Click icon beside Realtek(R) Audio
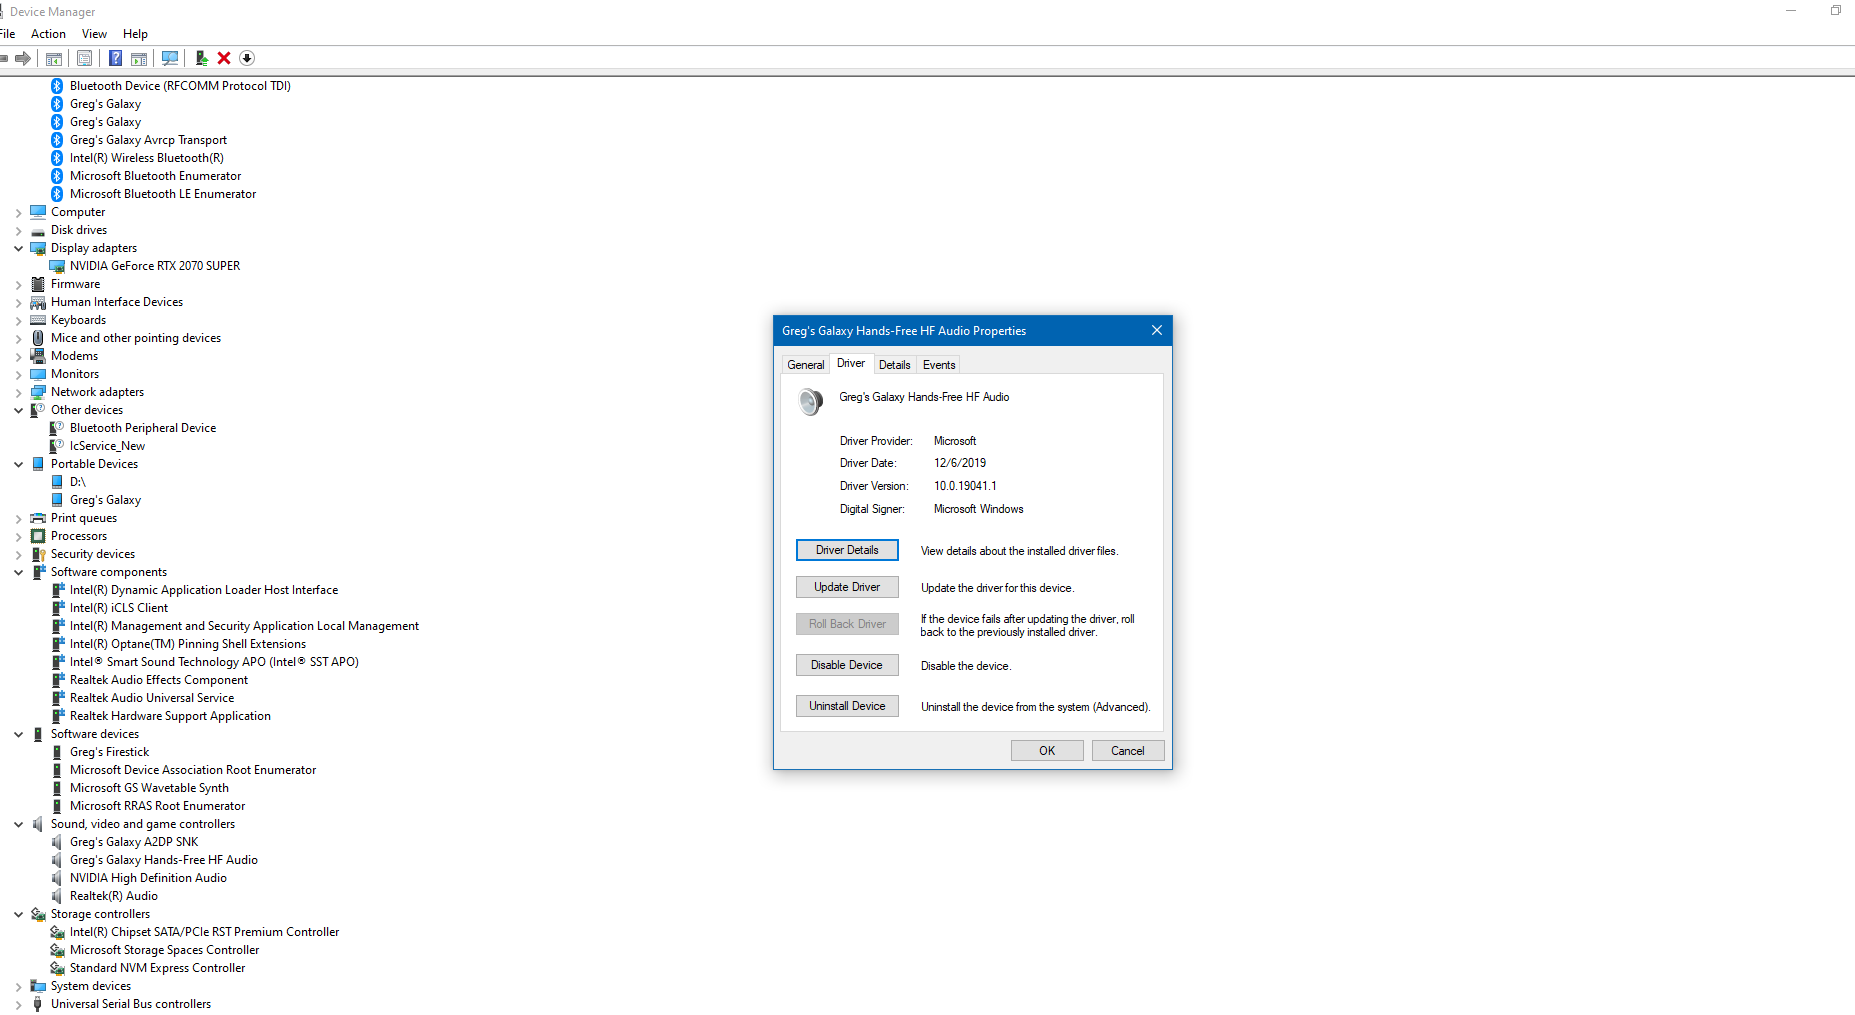This screenshot has width=1855, height=1015. click(x=57, y=896)
